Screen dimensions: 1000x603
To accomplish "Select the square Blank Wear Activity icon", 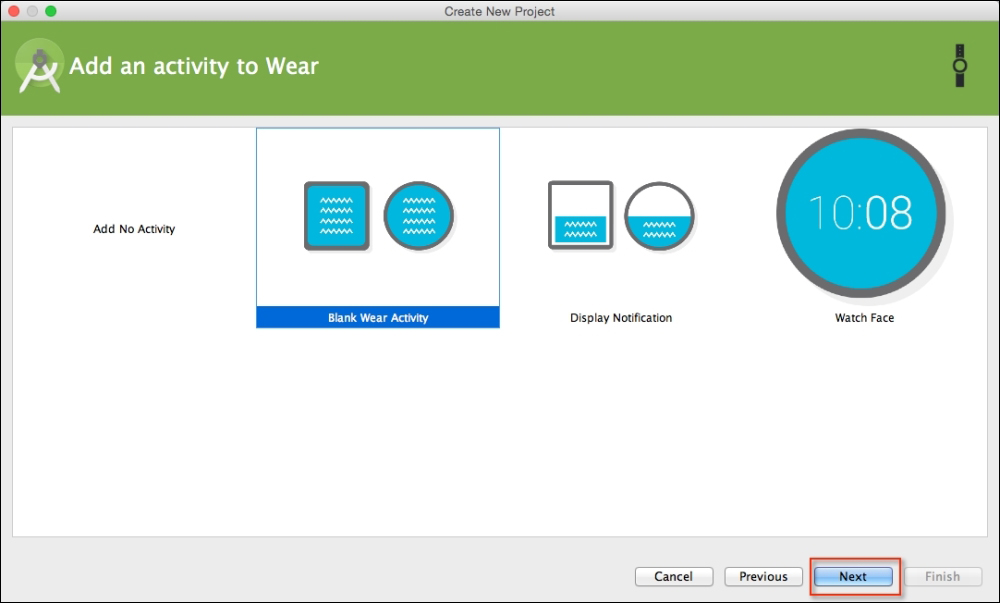I will coord(337,215).
